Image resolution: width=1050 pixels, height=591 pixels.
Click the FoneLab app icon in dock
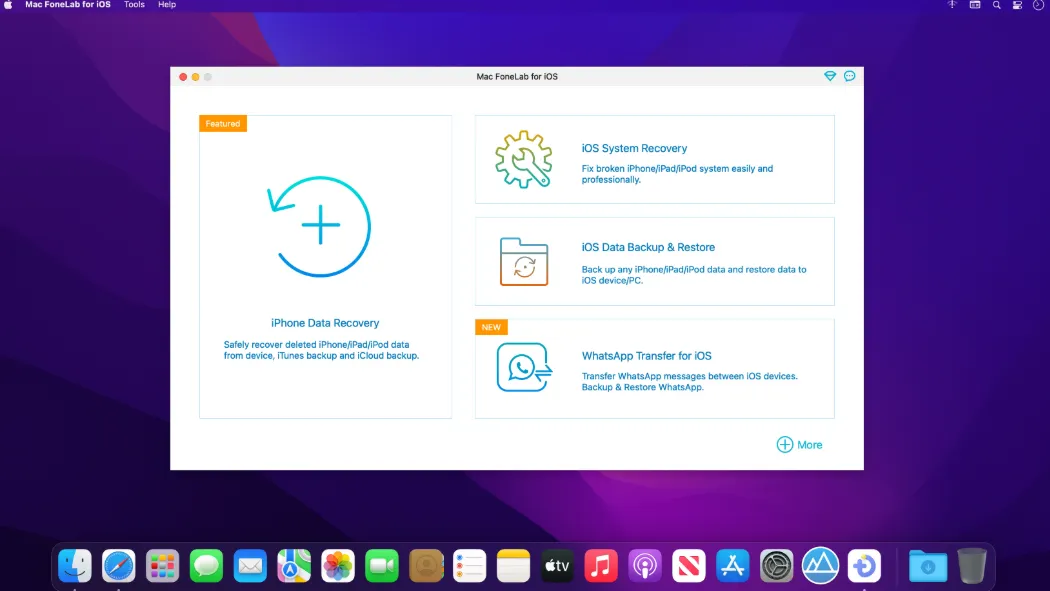(864, 566)
